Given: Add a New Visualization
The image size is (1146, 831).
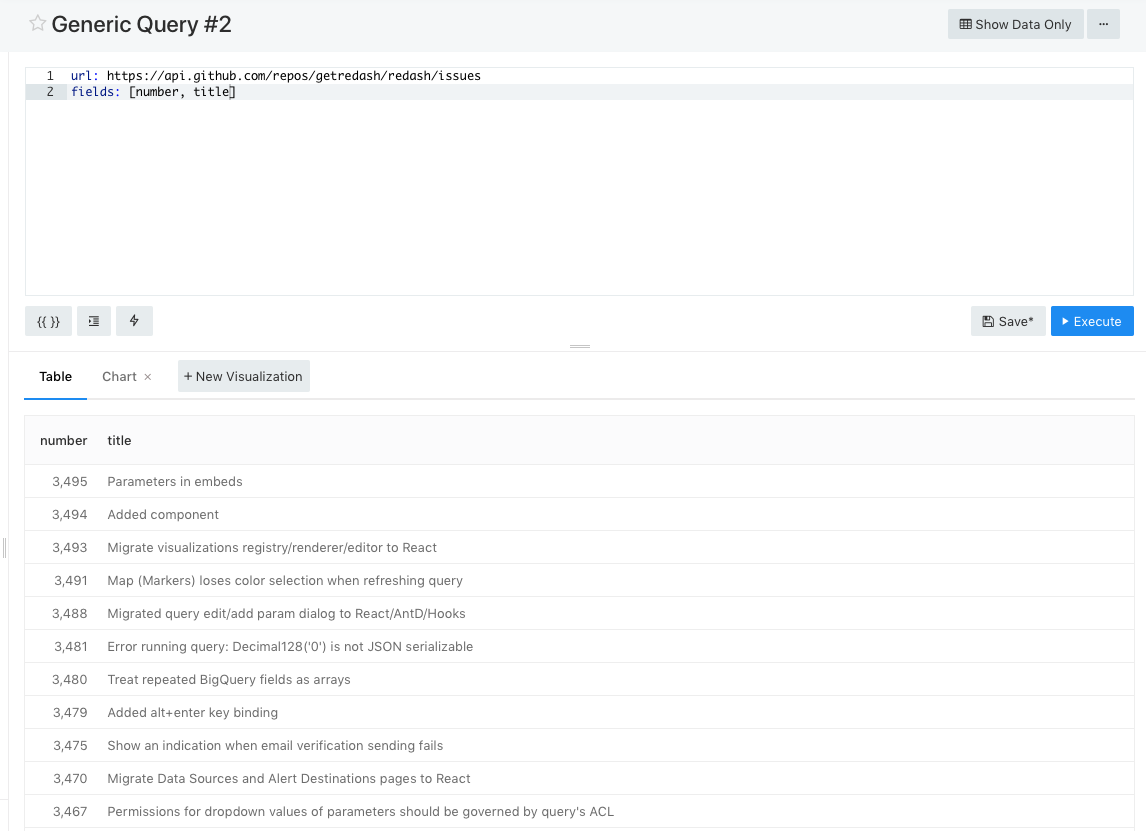Looking at the screenshot, I should pyautogui.click(x=243, y=376).
